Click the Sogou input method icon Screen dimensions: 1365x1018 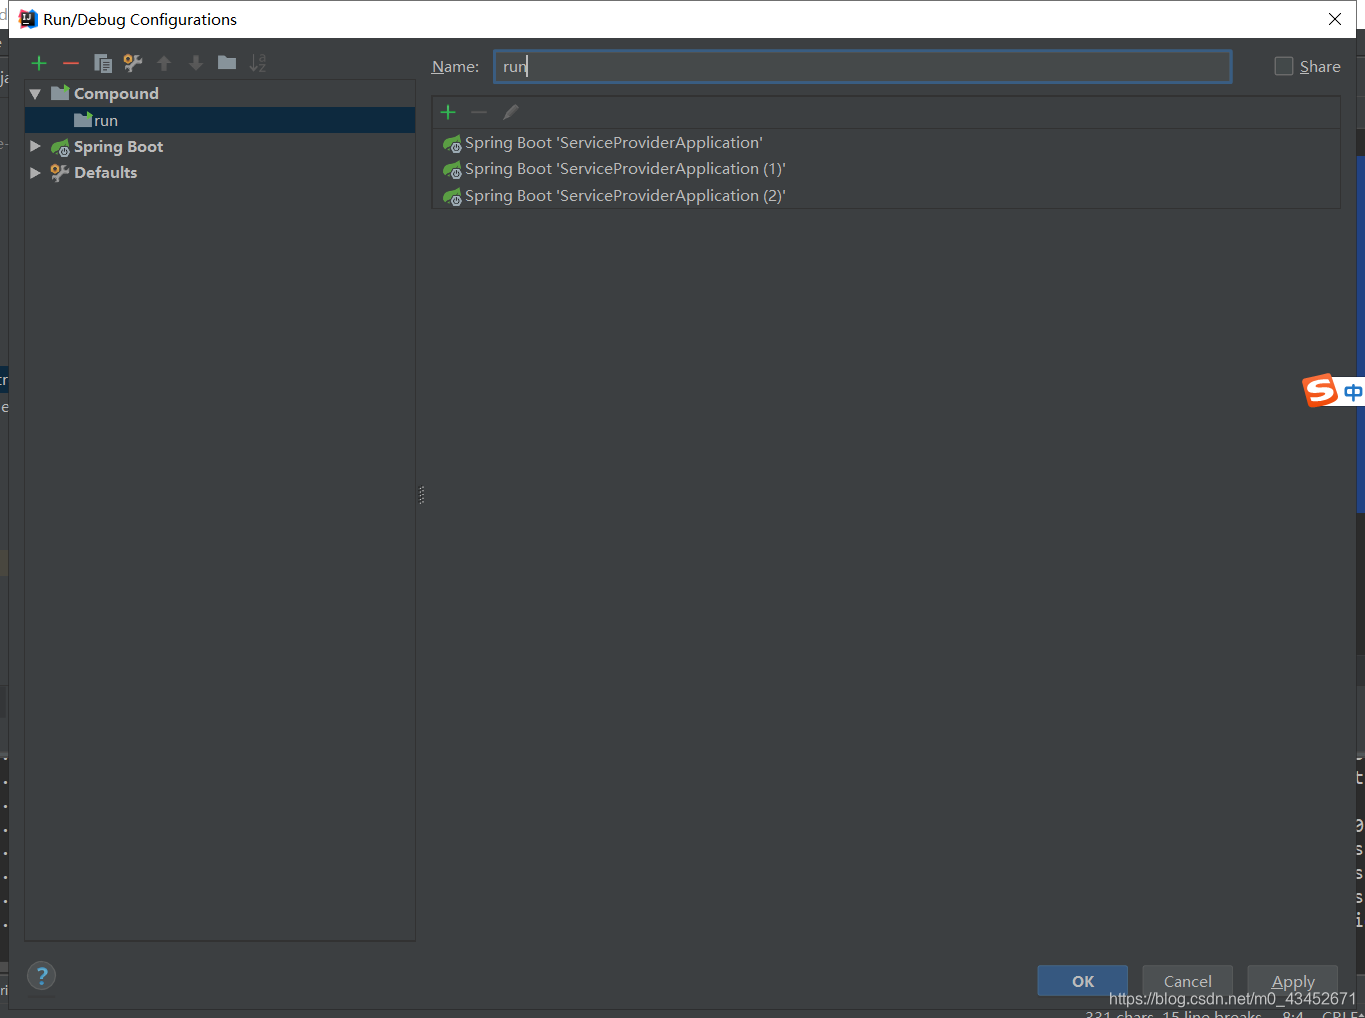point(1320,390)
